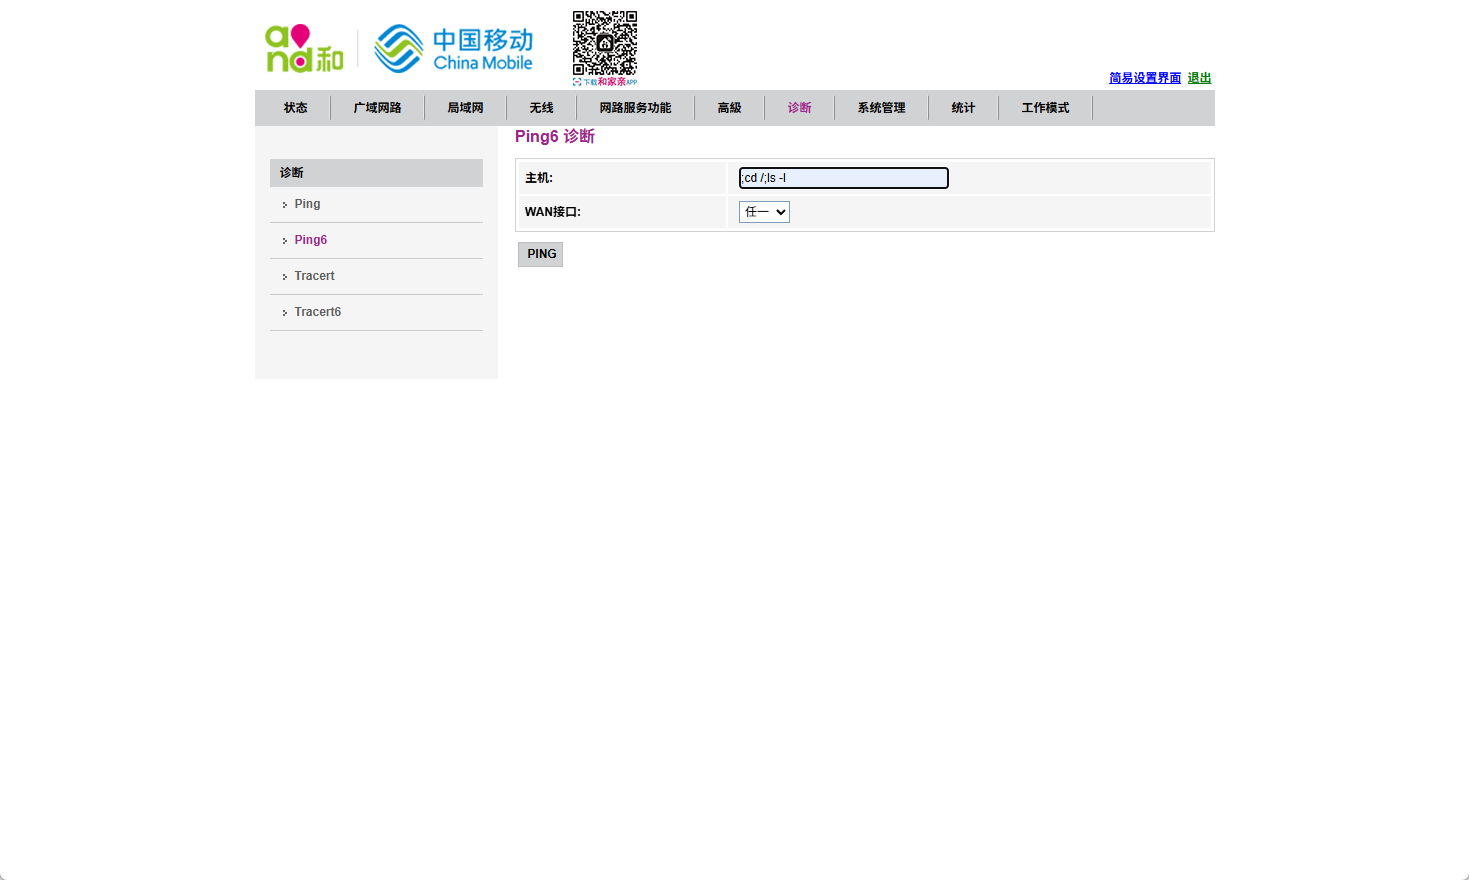The width and height of the screenshot is (1469, 880).
Task: Open Tracert6 in the sidebar
Action: coord(317,312)
